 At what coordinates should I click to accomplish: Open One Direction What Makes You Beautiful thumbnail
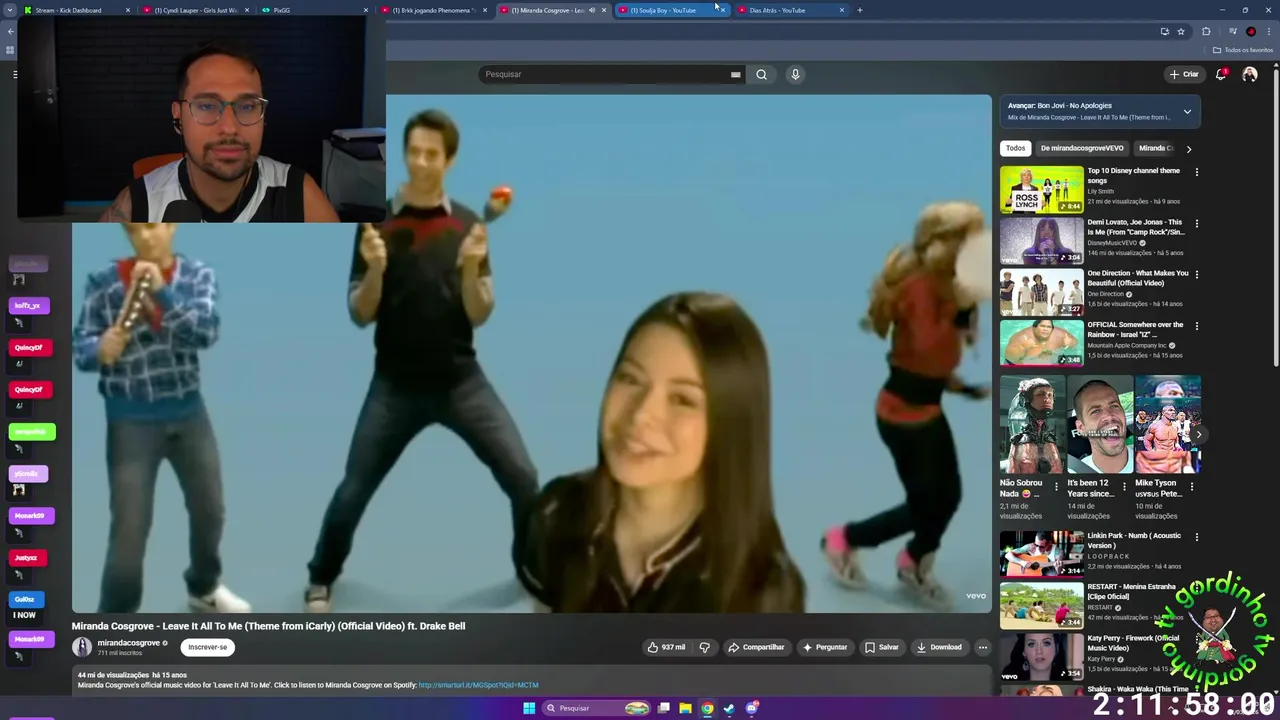click(1042, 291)
